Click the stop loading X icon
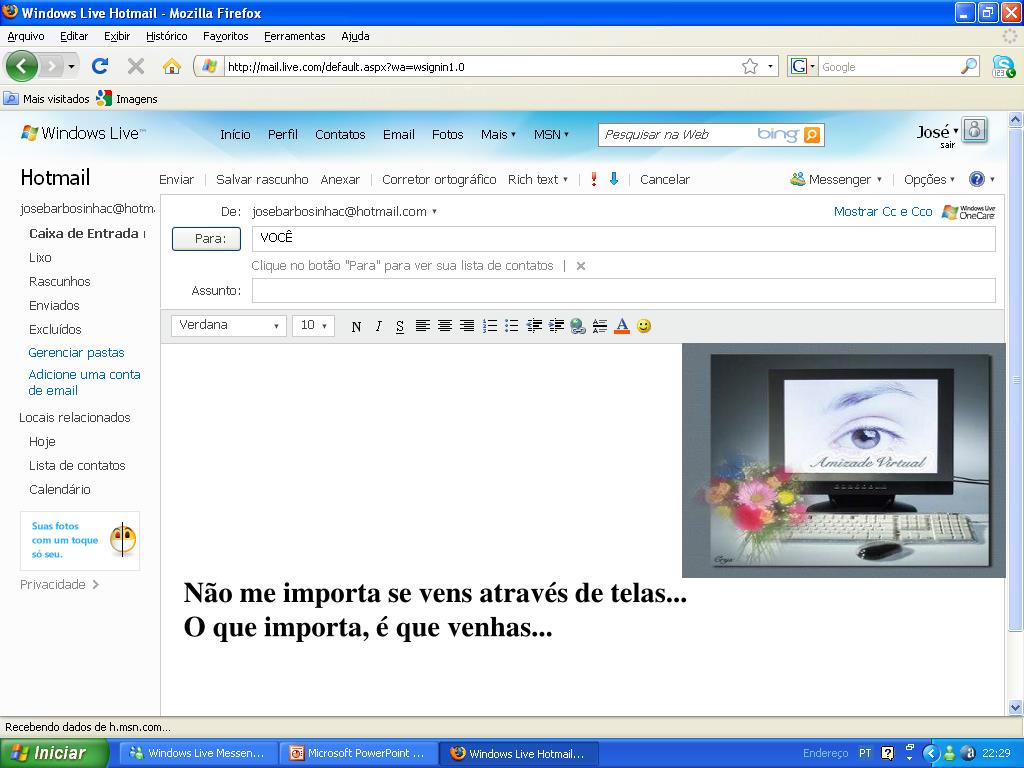Screen dimensions: 1024x768 (136, 66)
